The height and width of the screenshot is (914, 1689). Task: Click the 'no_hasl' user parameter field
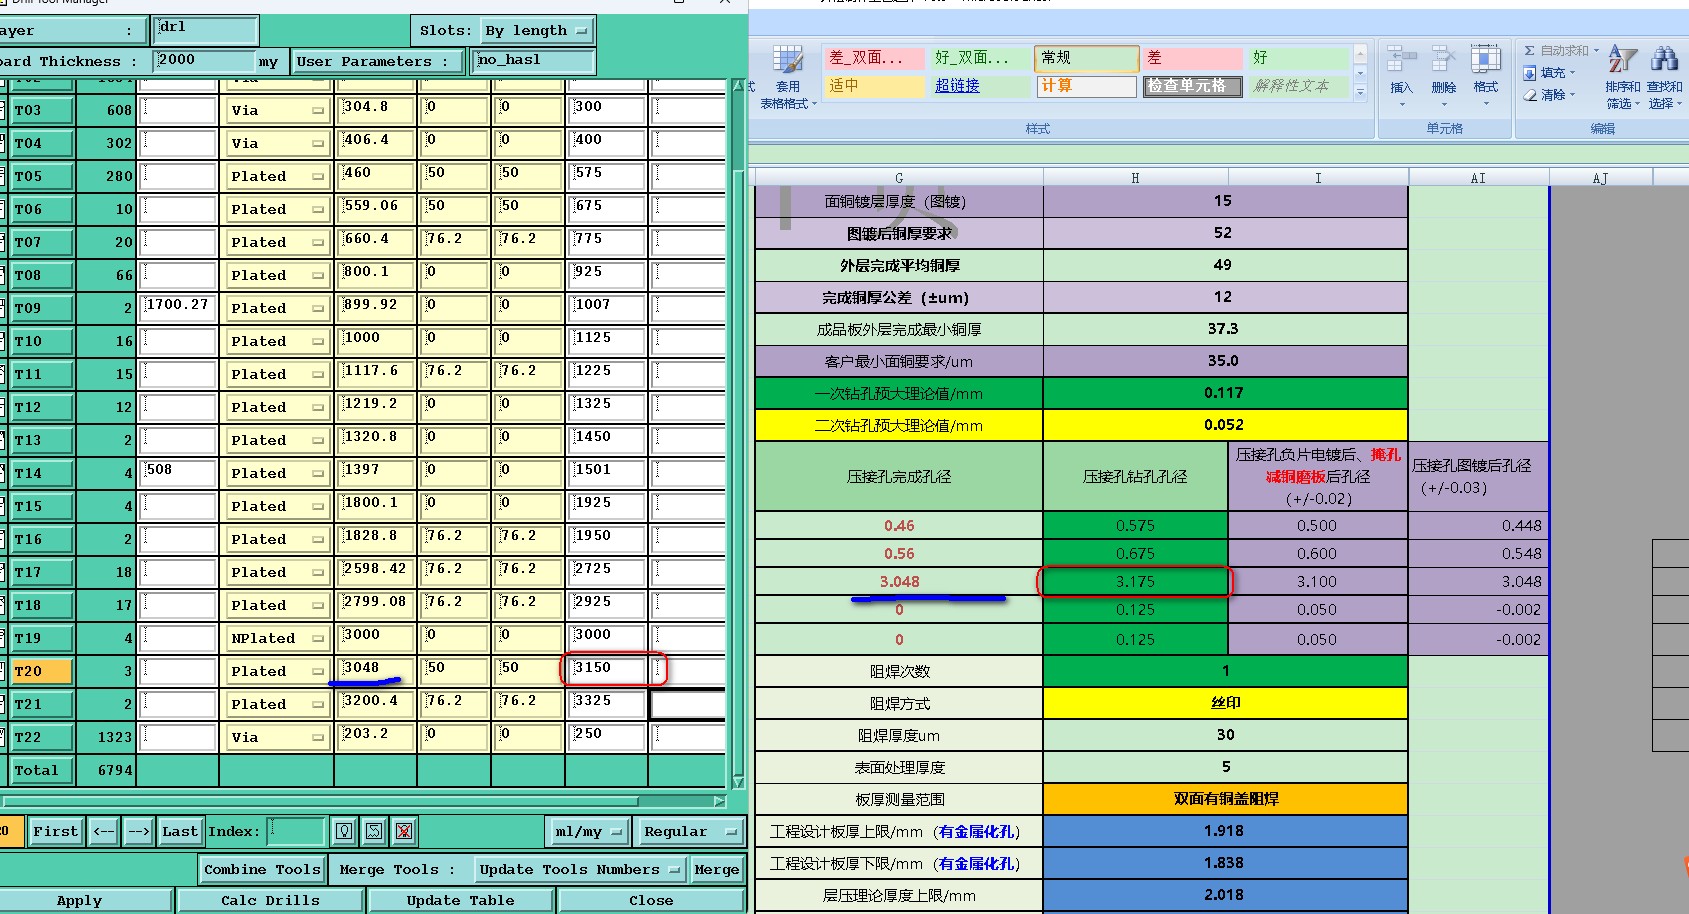[x=534, y=61]
